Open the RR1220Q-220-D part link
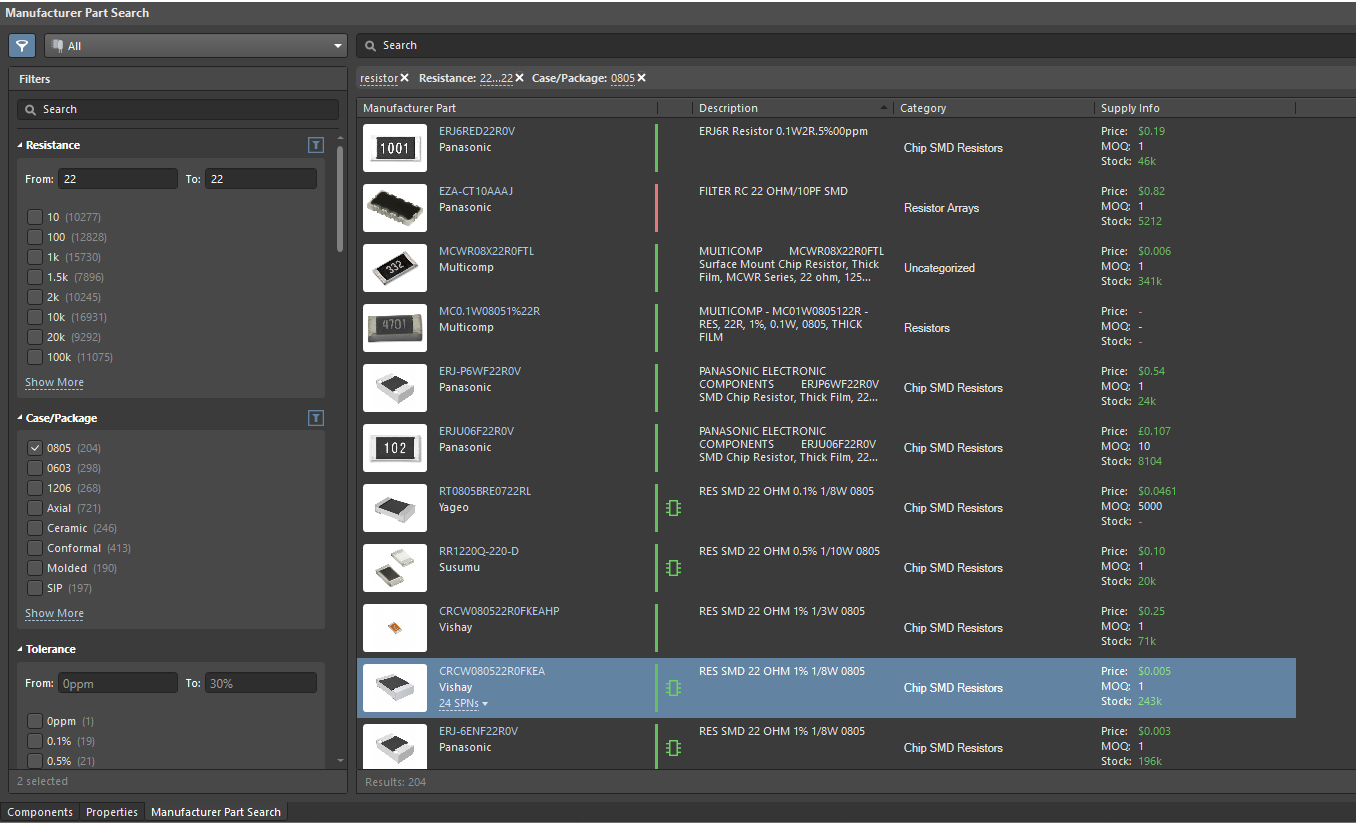Screen dimensions: 1356x823 [x=479, y=551]
